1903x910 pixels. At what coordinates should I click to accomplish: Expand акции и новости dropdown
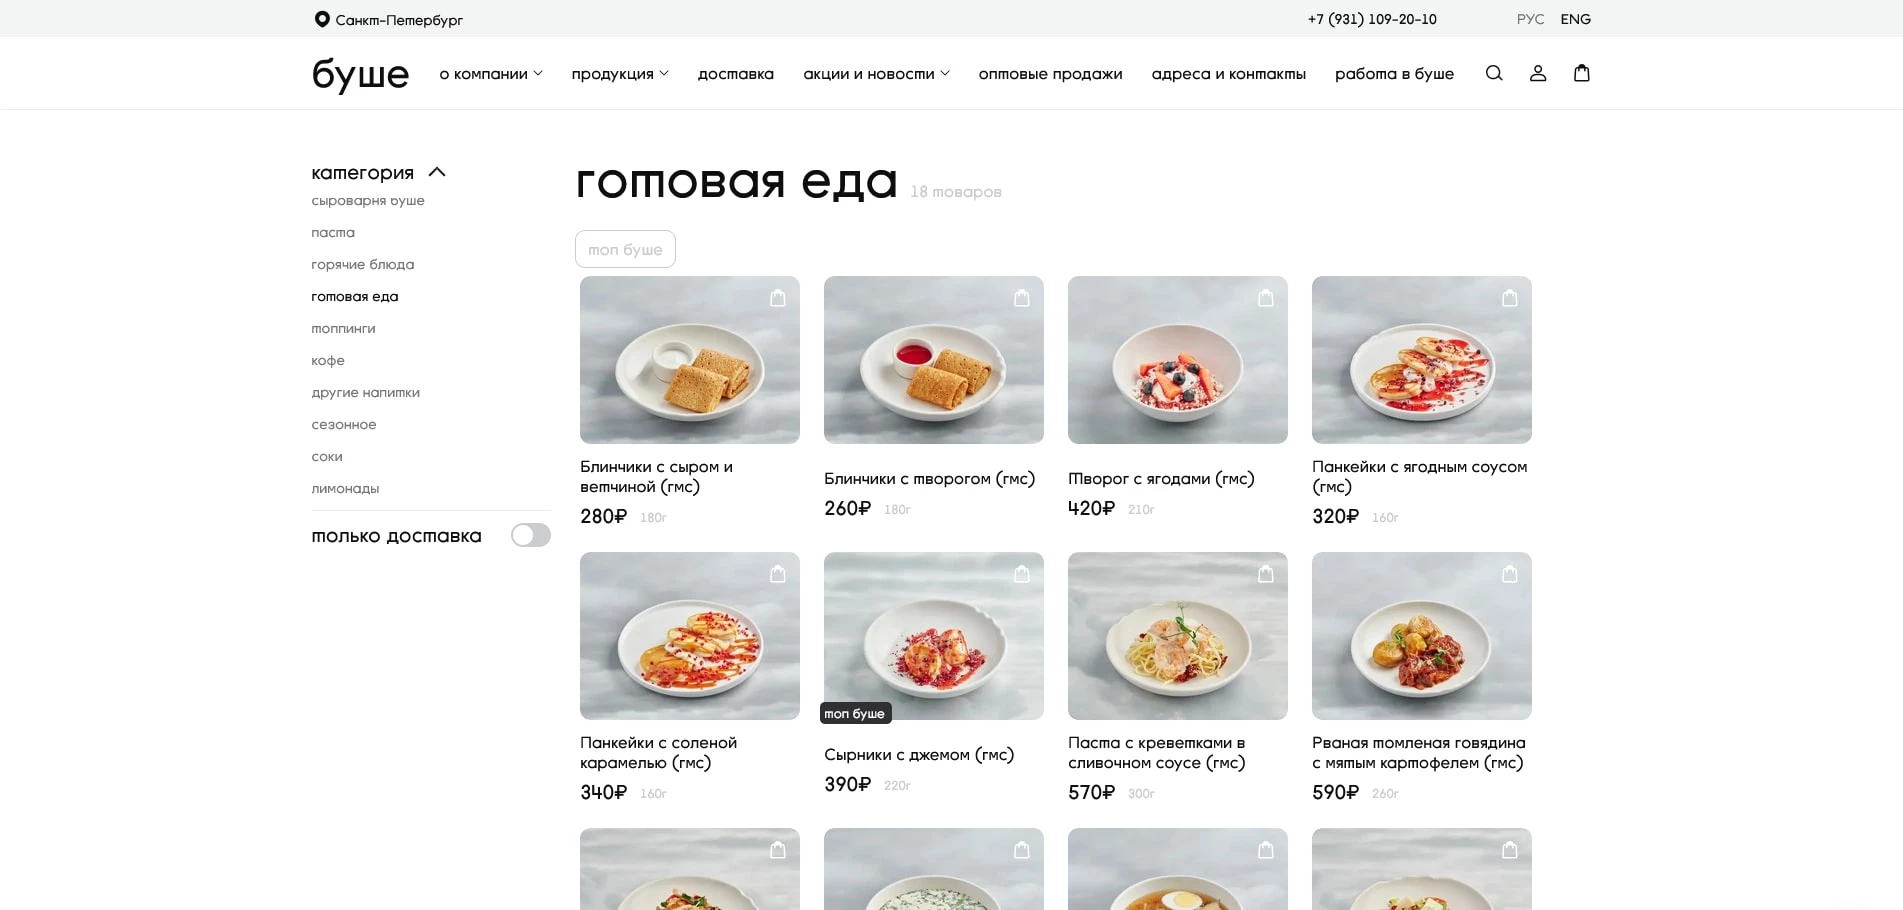876,74
